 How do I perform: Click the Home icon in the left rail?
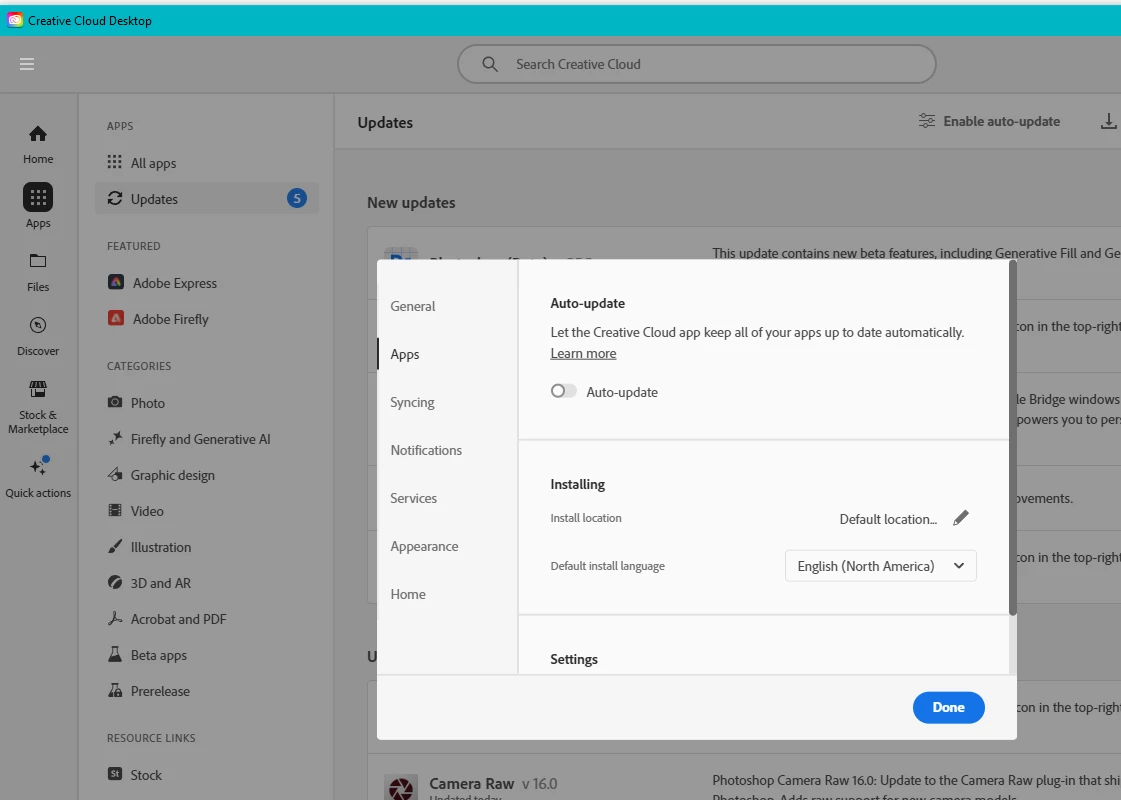tap(38, 134)
